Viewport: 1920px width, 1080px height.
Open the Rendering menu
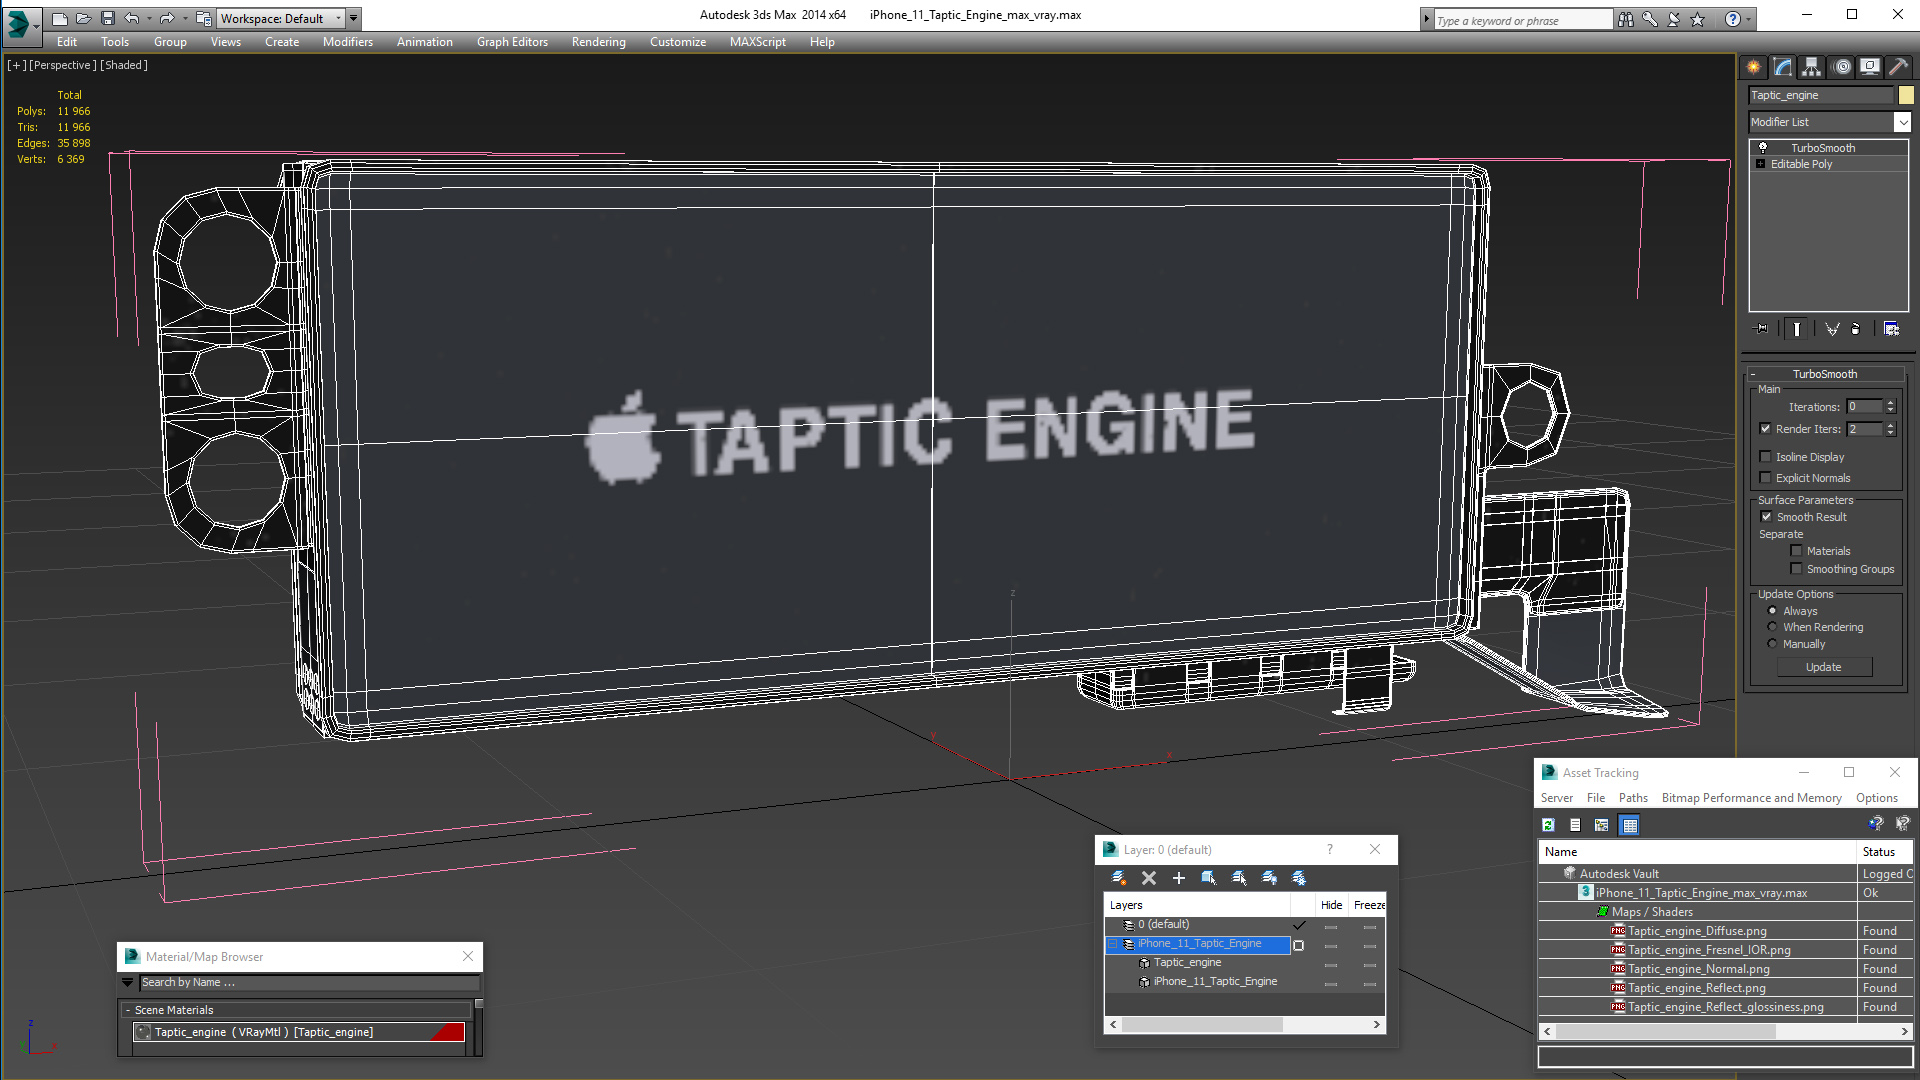(598, 42)
